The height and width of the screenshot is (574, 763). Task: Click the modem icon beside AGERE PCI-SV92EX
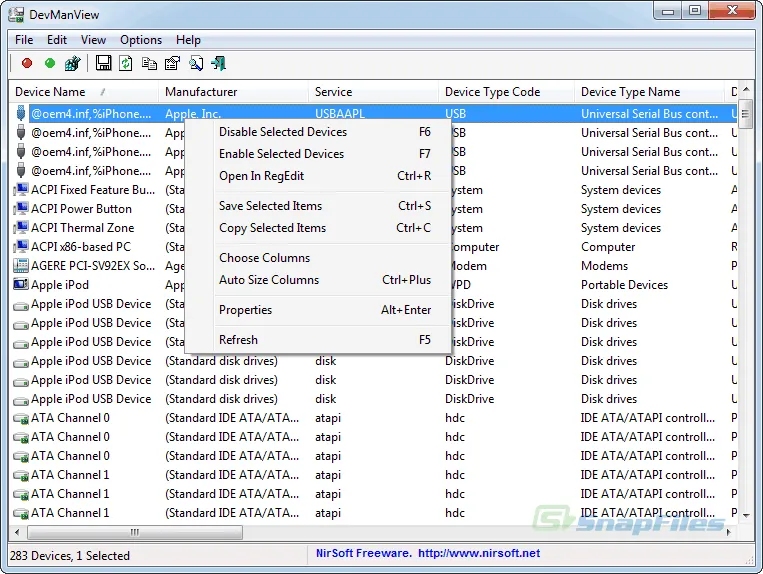(20, 266)
